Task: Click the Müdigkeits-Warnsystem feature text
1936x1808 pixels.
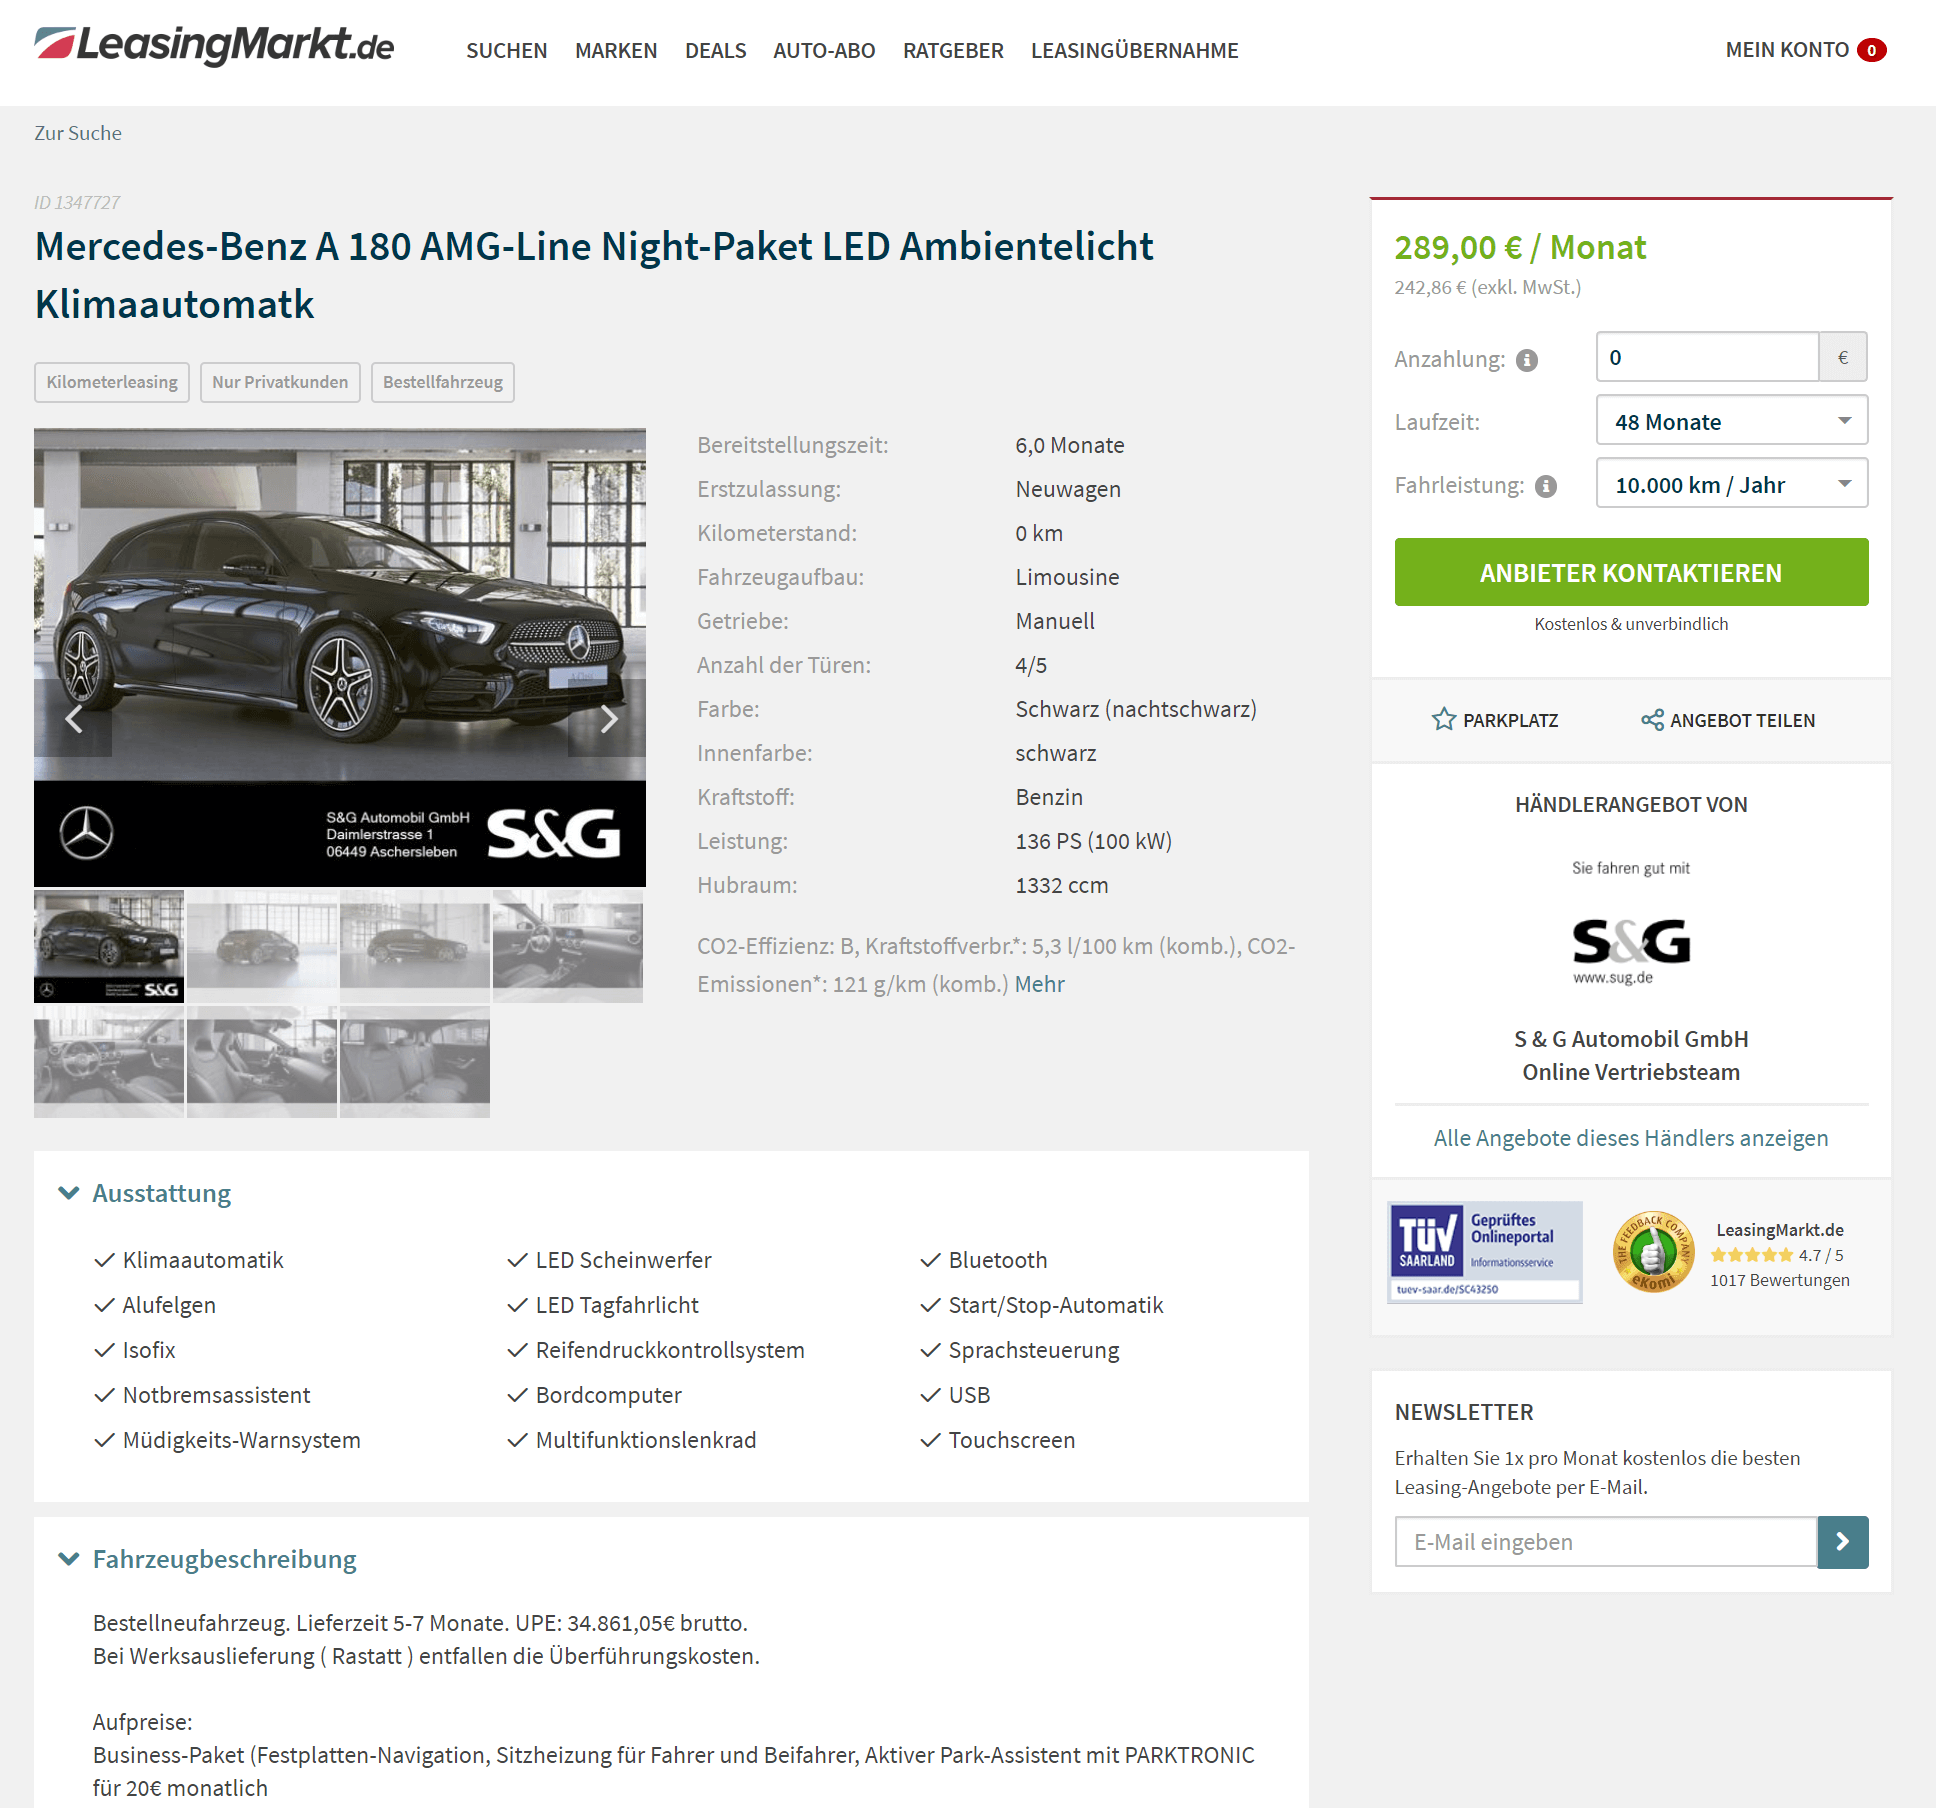Action: point(242,1440)
